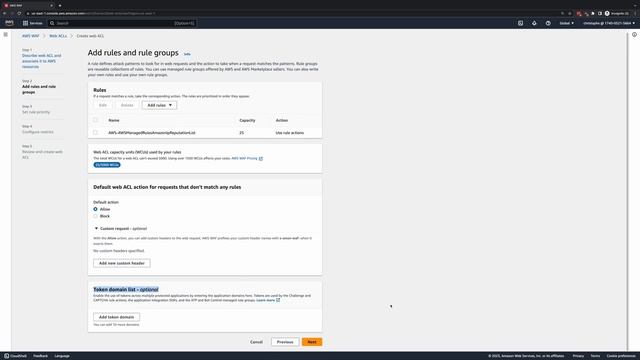Open Cookie preferences in the footer
The height and width of the screenshot is (360, 640).
click(x=622, y=356)
